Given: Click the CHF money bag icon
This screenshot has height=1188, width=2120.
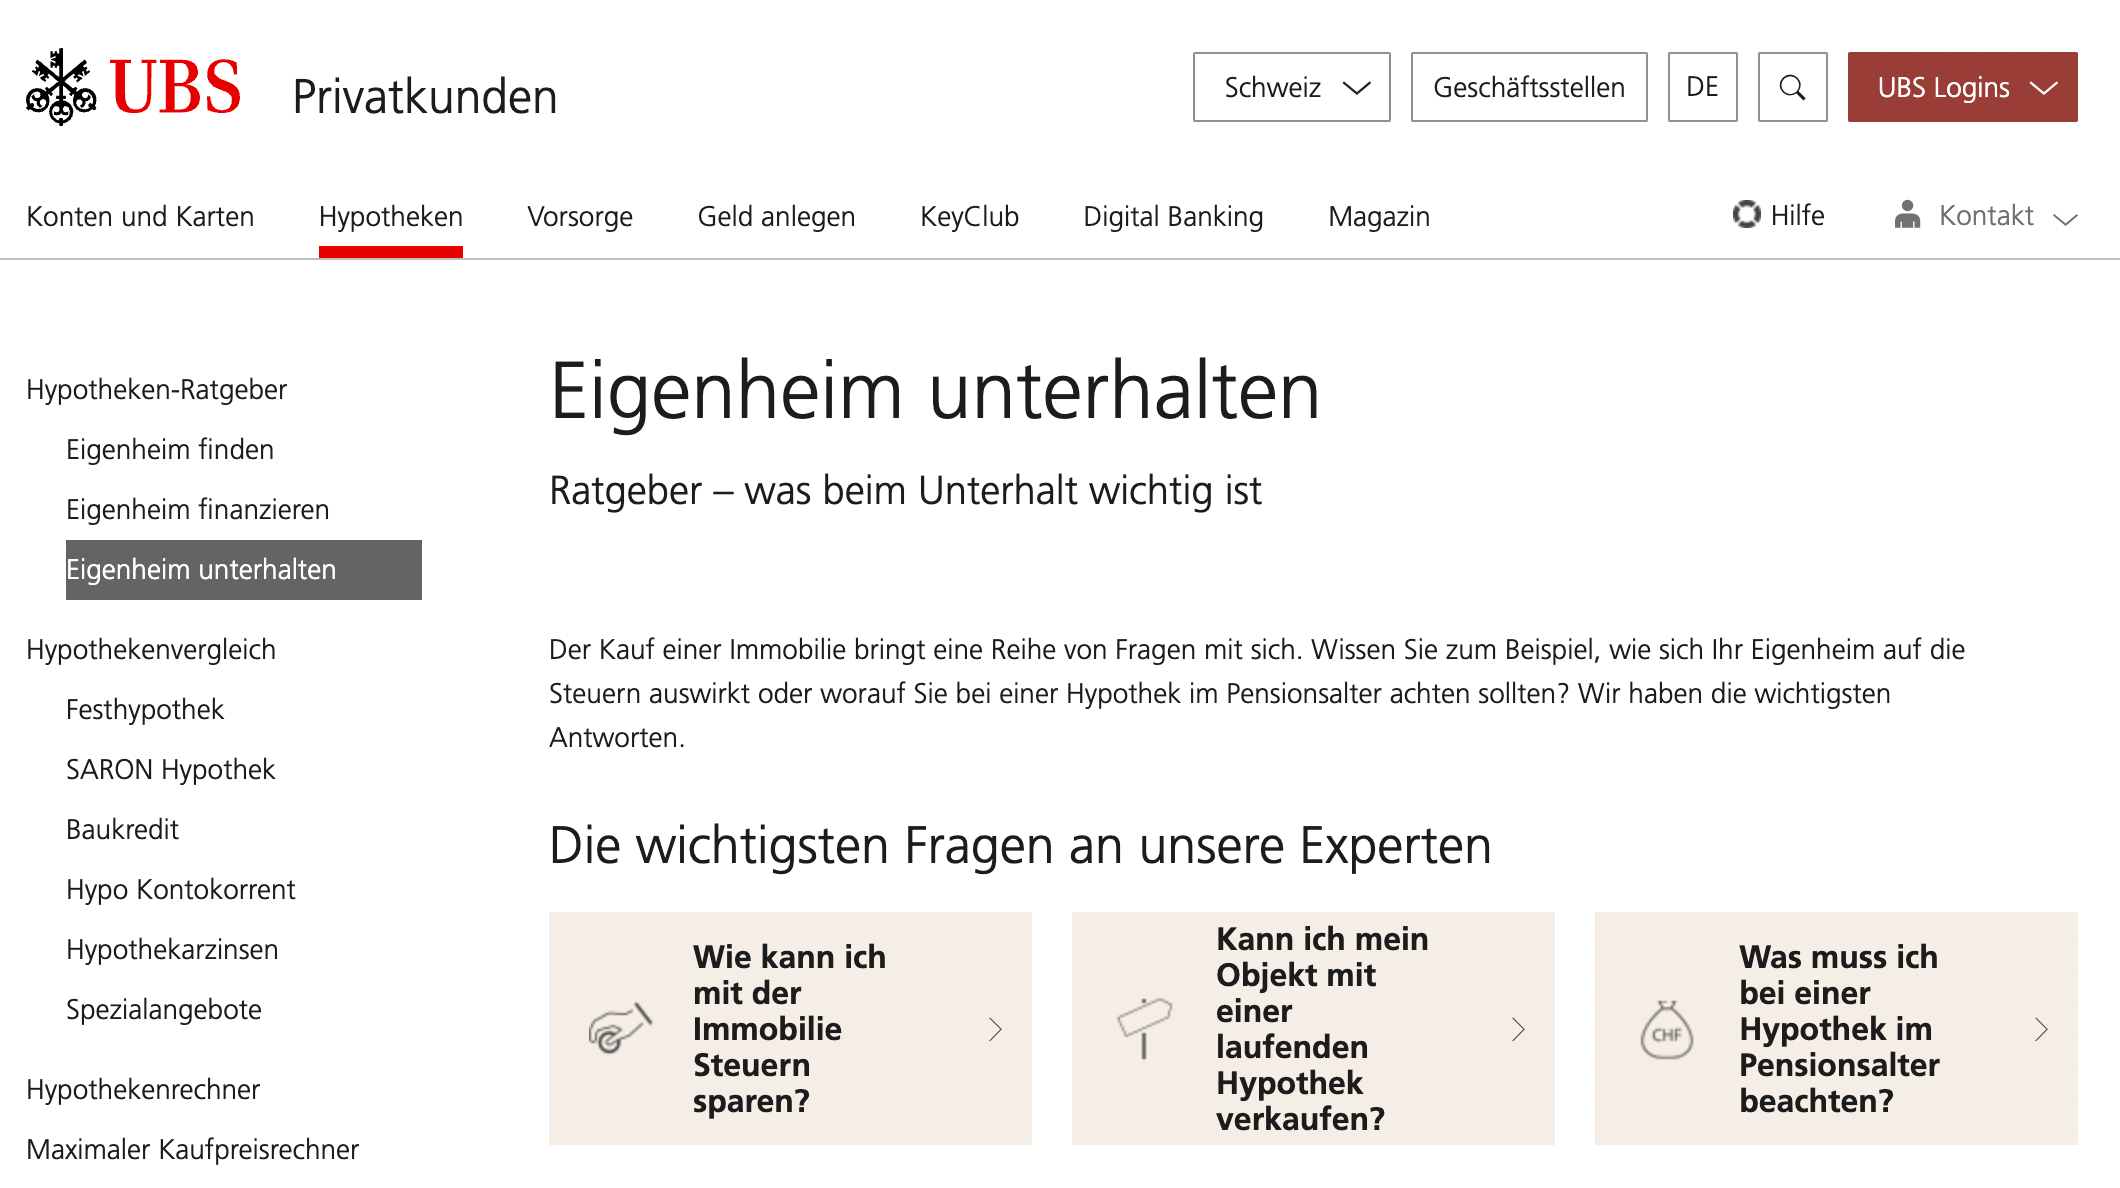Looking at the screenshot, I should 1666,1029.
